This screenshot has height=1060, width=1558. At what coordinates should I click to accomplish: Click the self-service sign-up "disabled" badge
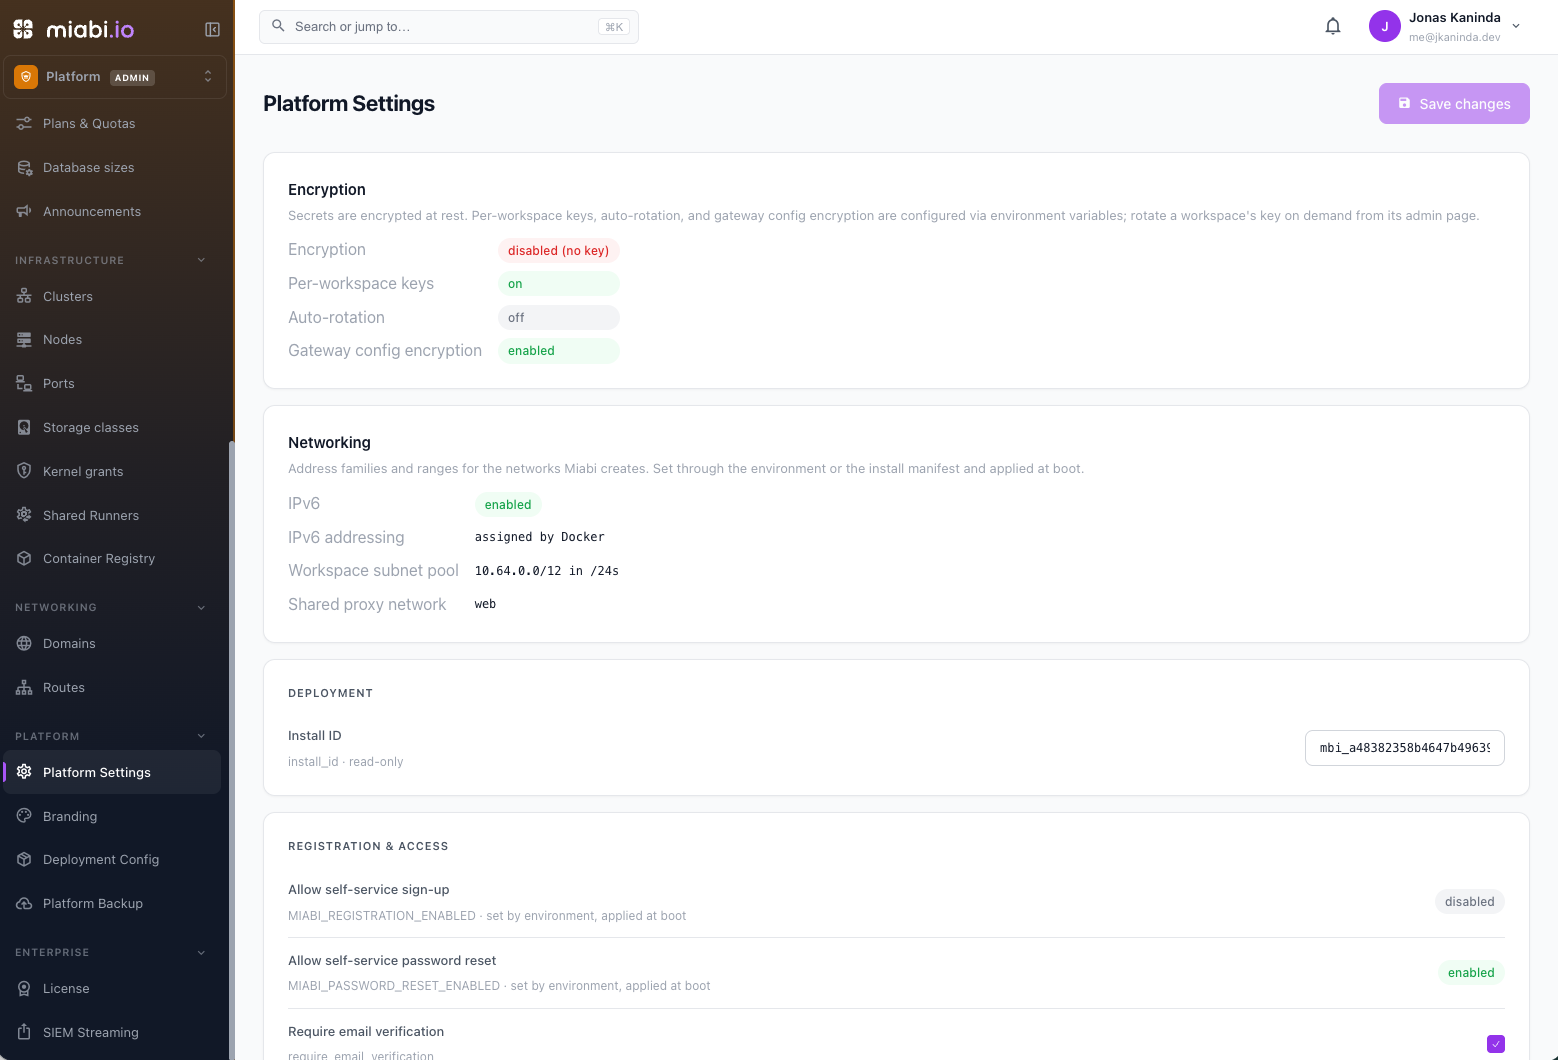(x=1470, y=902)
